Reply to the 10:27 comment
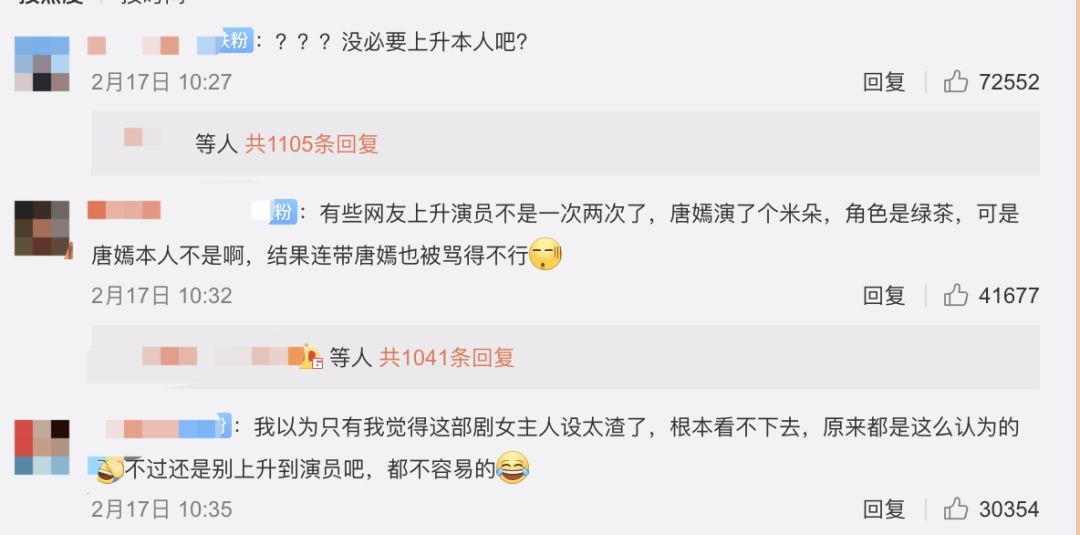 coord(884,82)
